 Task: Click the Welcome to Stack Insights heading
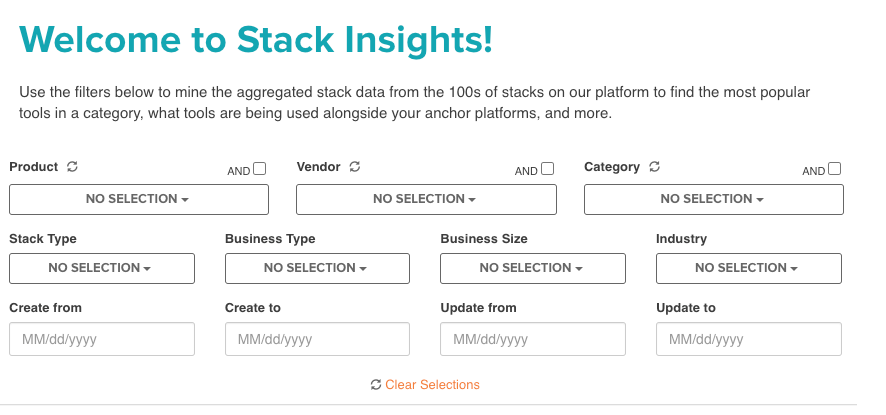256,40
